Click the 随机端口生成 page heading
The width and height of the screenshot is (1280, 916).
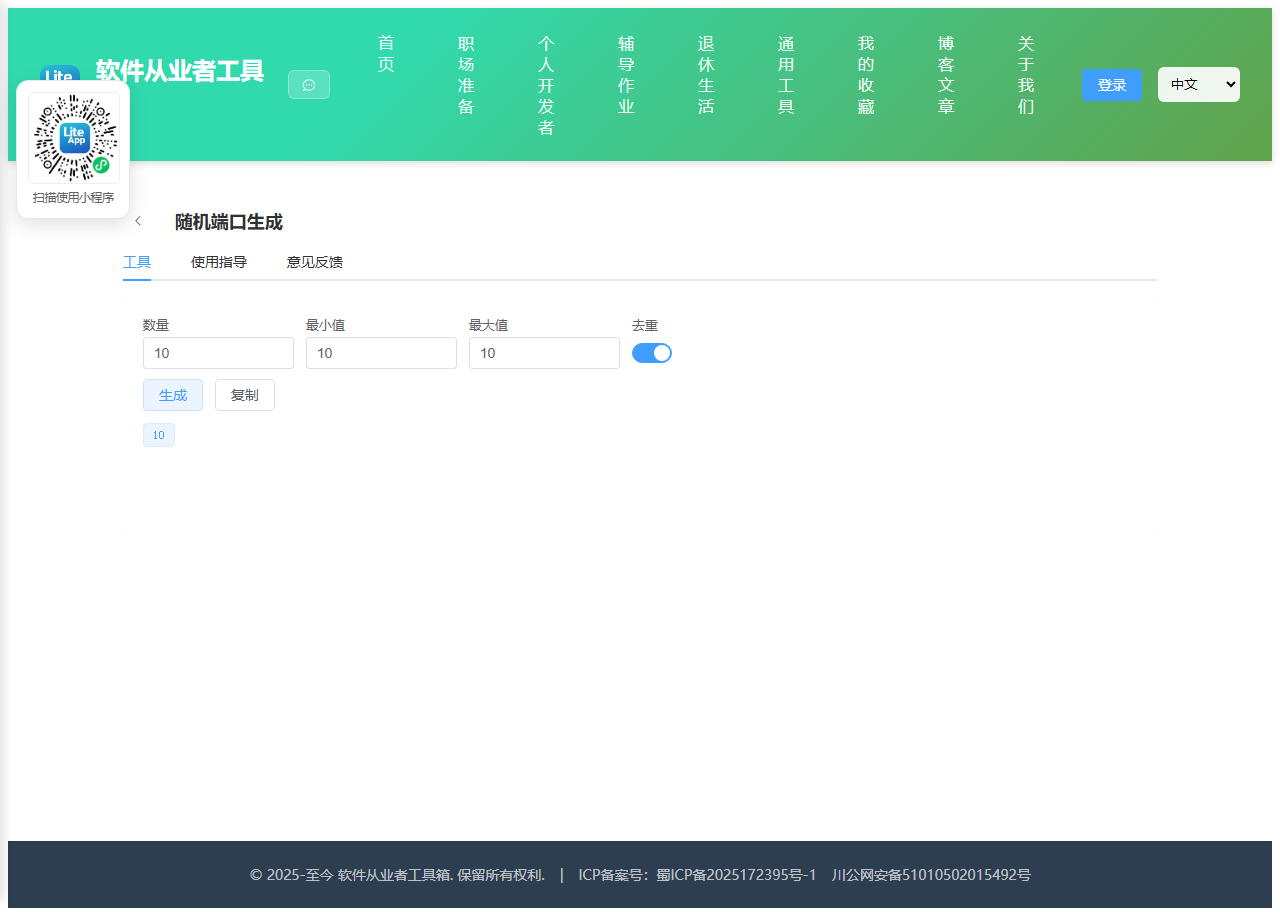point(229,222)
